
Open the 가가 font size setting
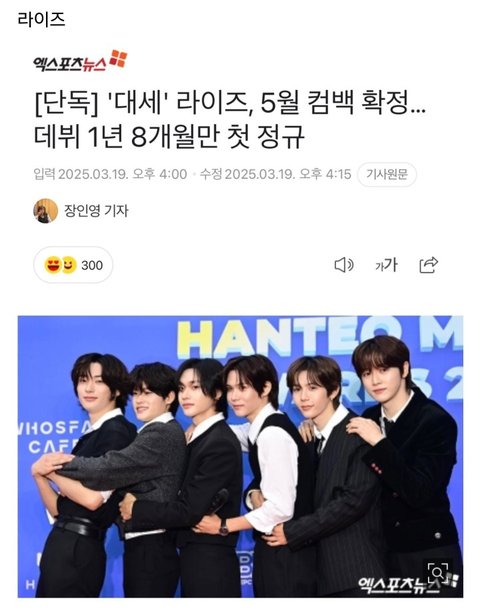pyautogui.click(x=386, y=265)
